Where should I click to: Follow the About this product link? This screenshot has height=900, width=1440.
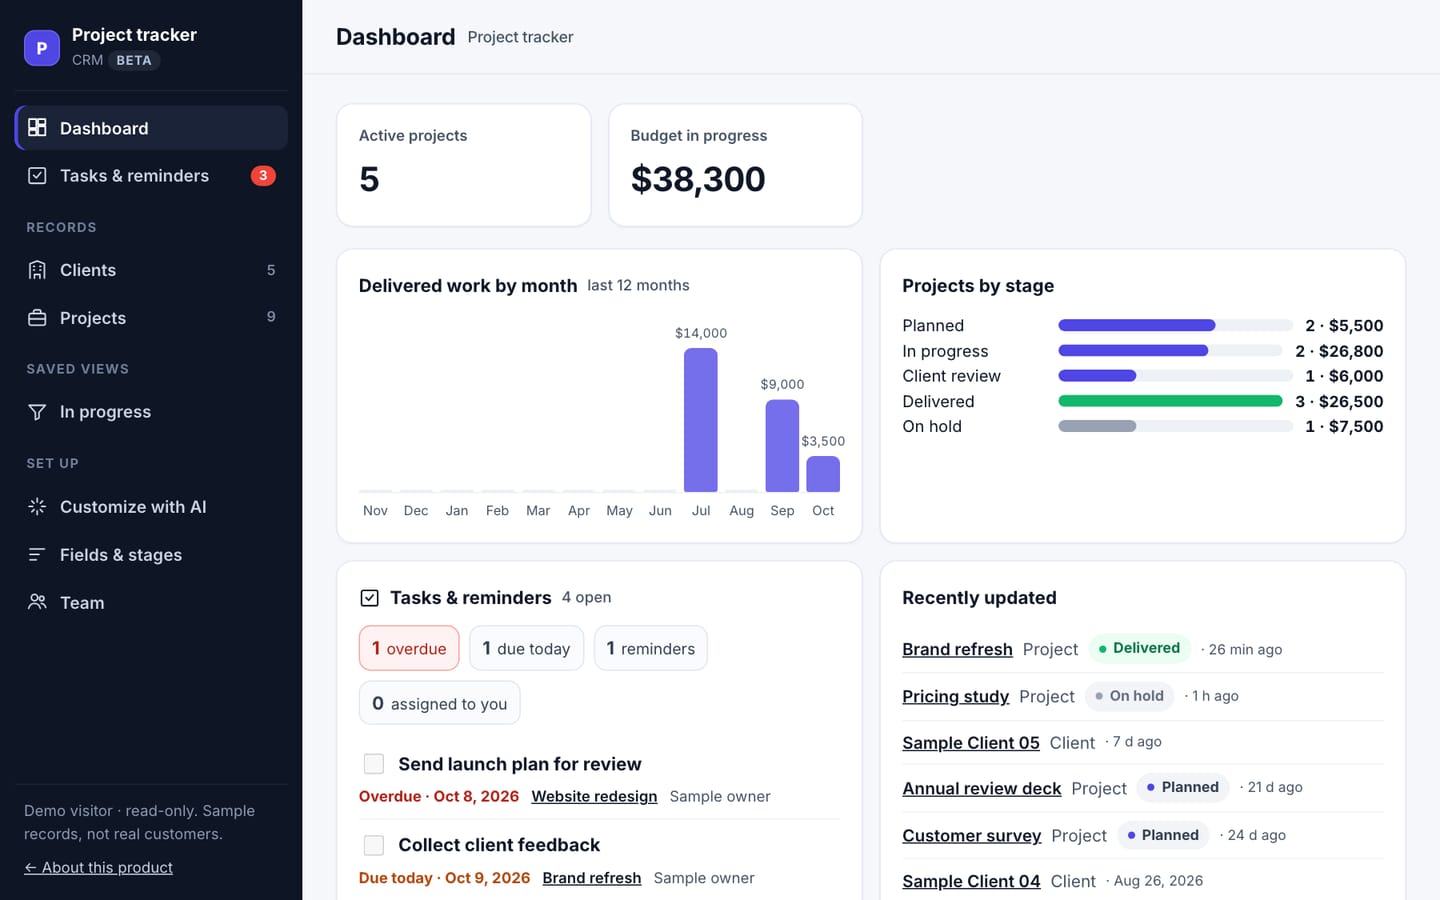[98, 867]
